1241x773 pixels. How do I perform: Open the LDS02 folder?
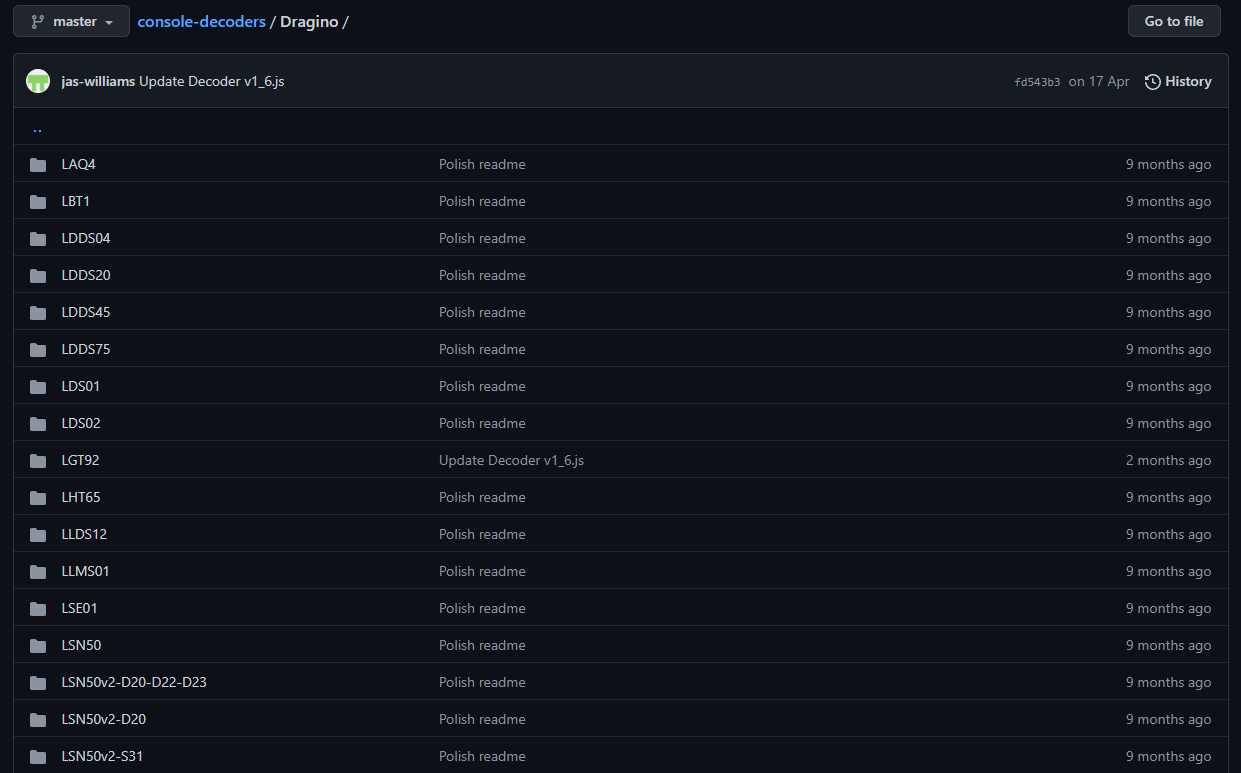tap(81, 423)
